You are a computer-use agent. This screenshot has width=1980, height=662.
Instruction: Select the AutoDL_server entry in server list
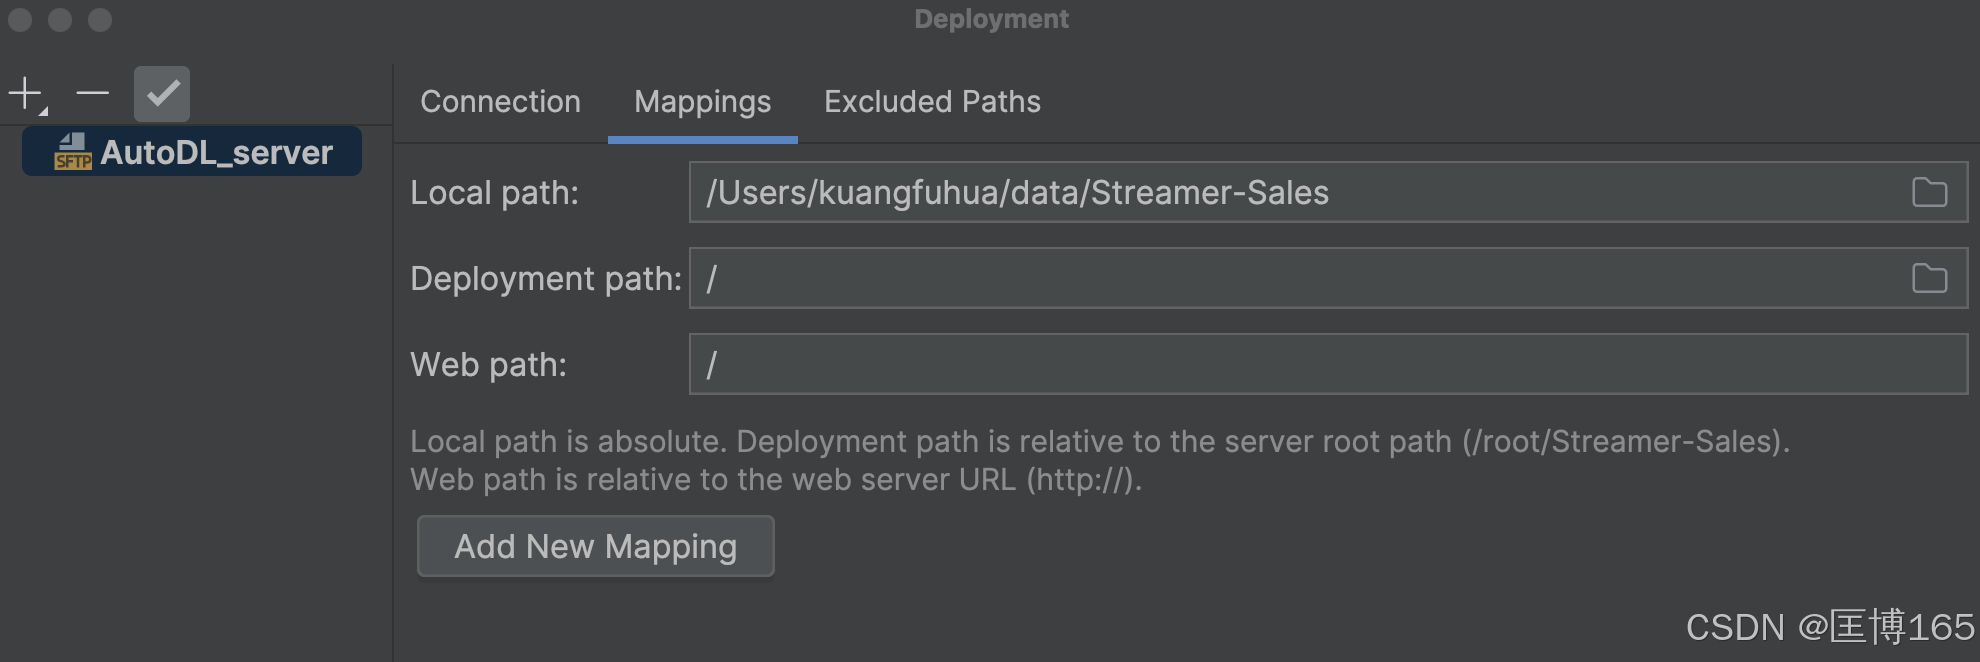[215, 153]
